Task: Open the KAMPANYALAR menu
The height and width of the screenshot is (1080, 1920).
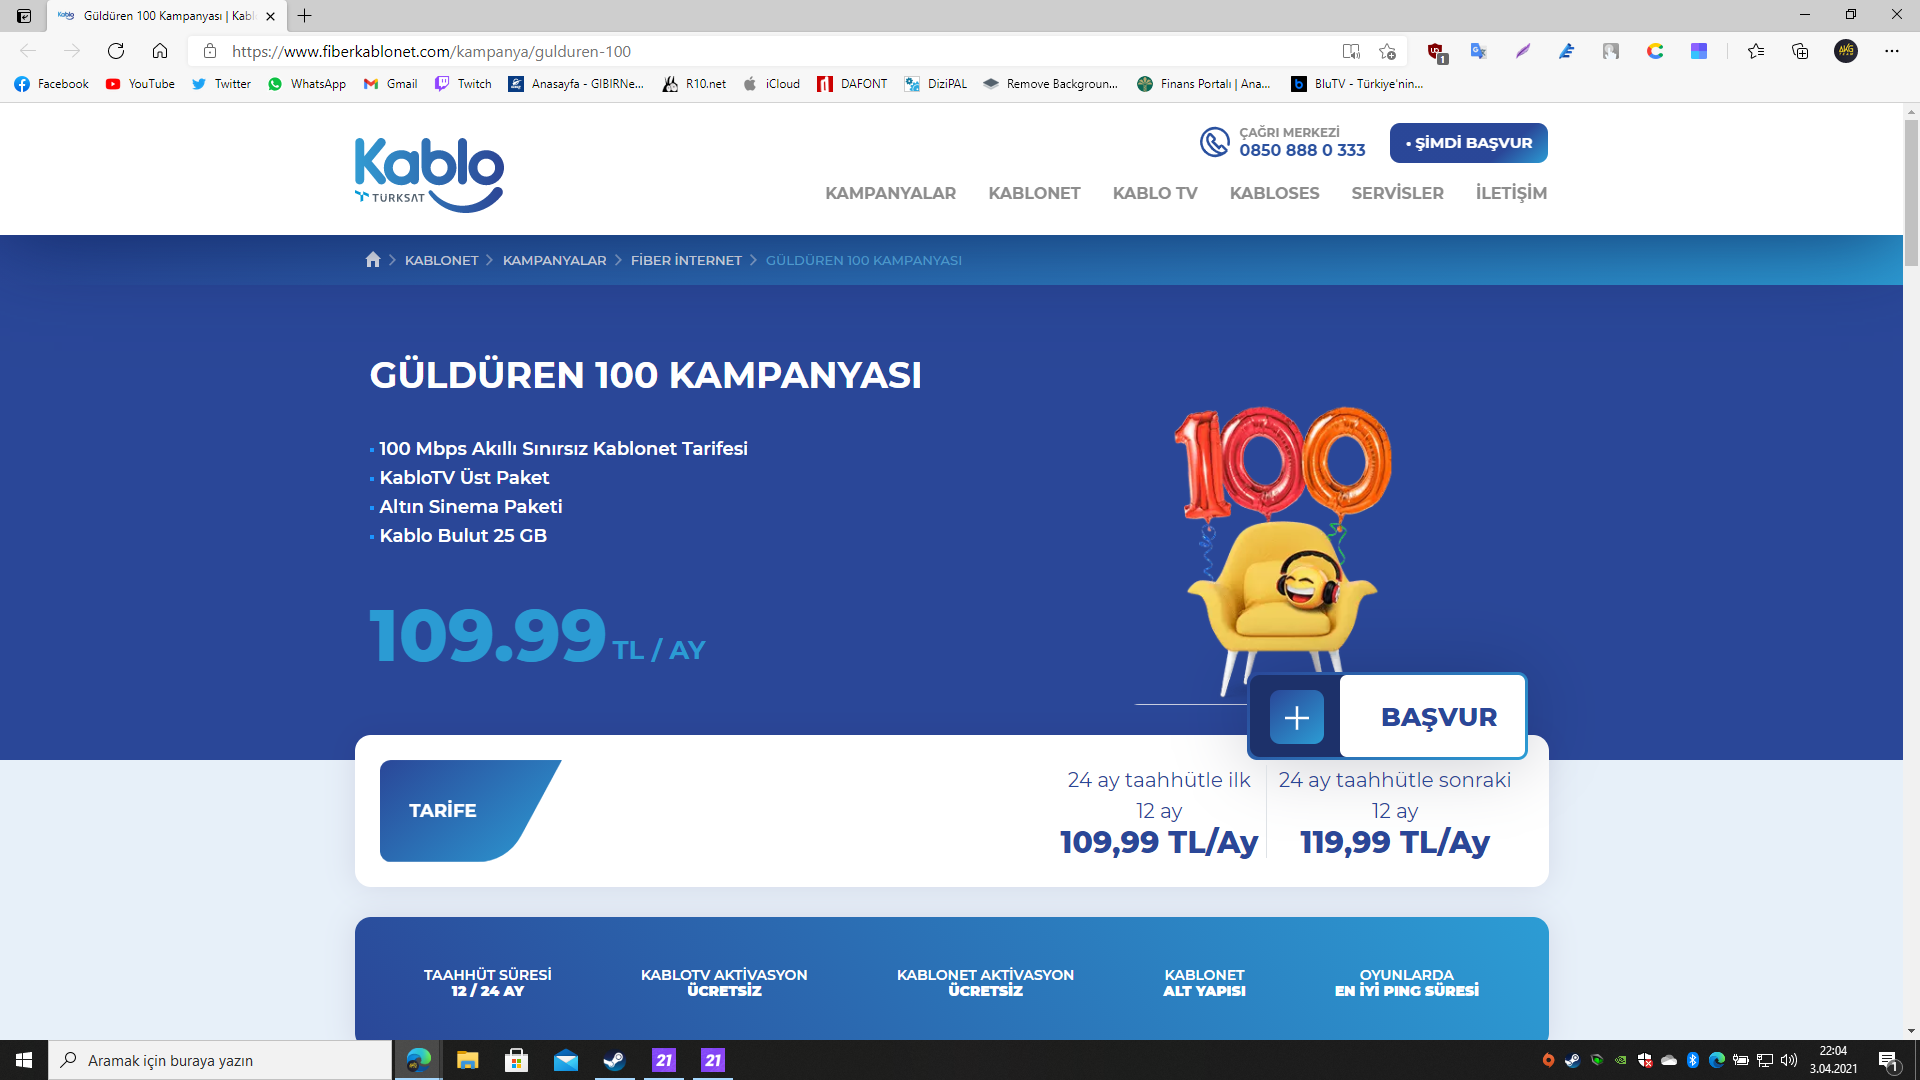Action: (890, 193)
